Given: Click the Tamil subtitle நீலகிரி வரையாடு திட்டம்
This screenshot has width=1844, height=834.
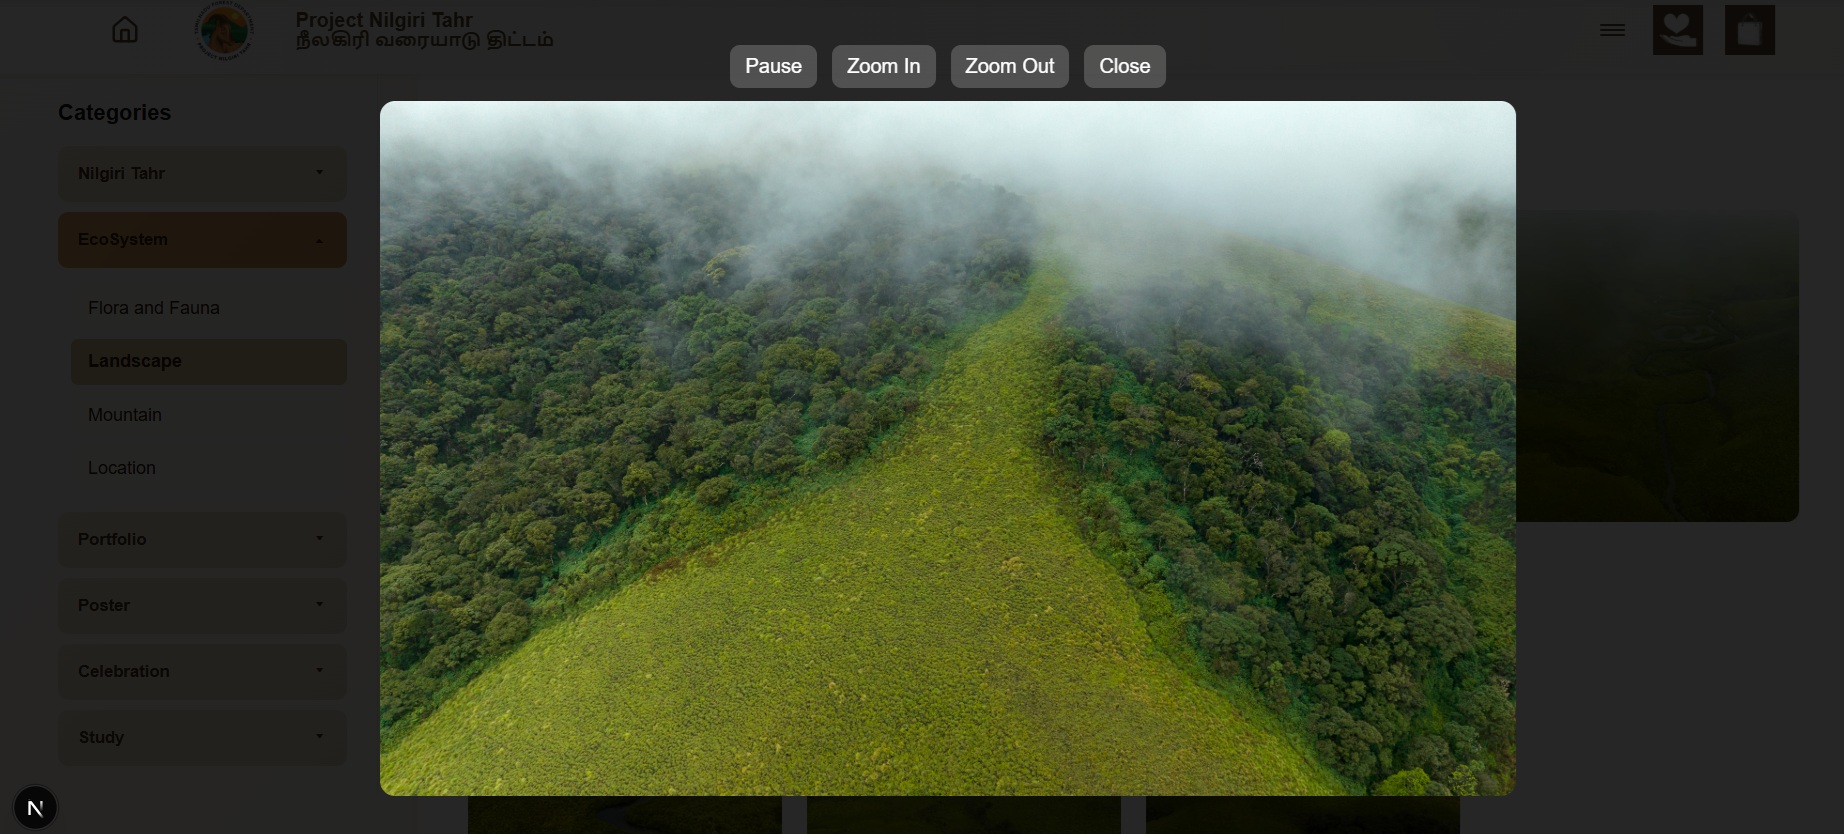Looking at the screenshot, I should [424, 41].
